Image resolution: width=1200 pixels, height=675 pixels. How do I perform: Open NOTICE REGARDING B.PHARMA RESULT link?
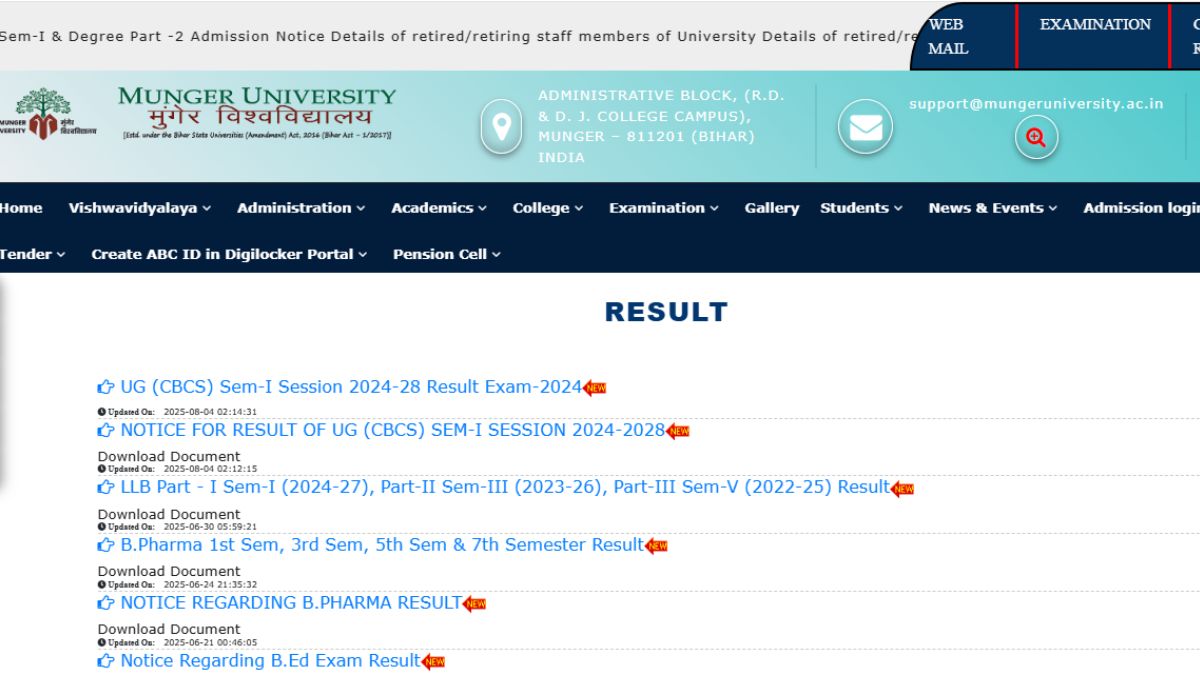[291, 603]
